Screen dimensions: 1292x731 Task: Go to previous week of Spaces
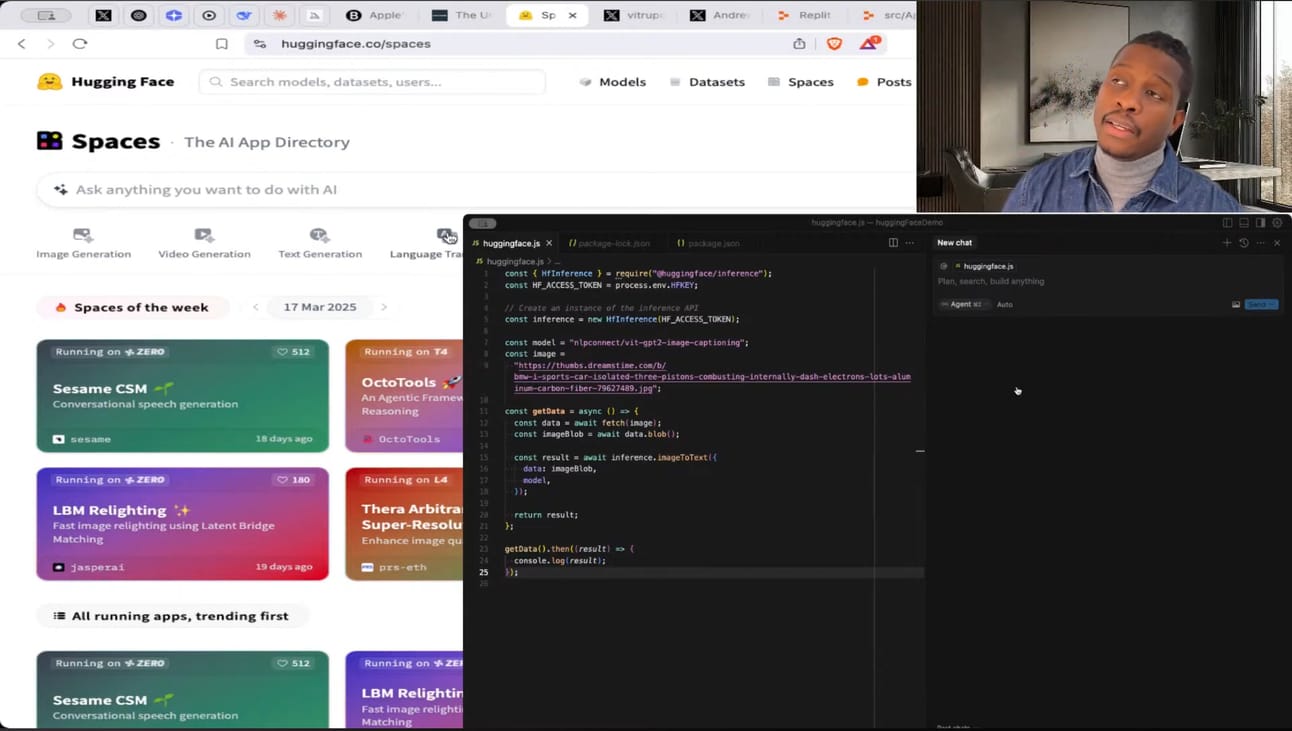(256, 307)
